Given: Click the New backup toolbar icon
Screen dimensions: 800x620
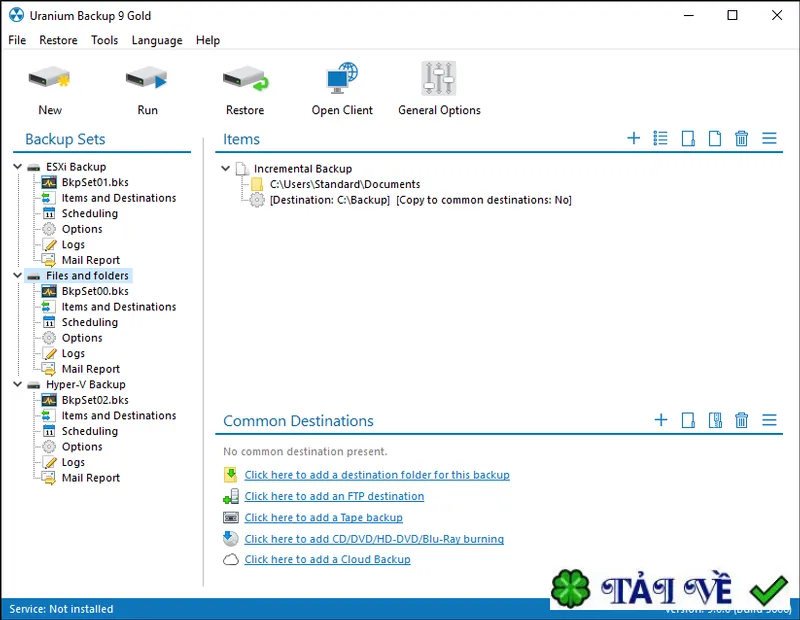Looking at the screenshot, I should [x=49, y=79].
